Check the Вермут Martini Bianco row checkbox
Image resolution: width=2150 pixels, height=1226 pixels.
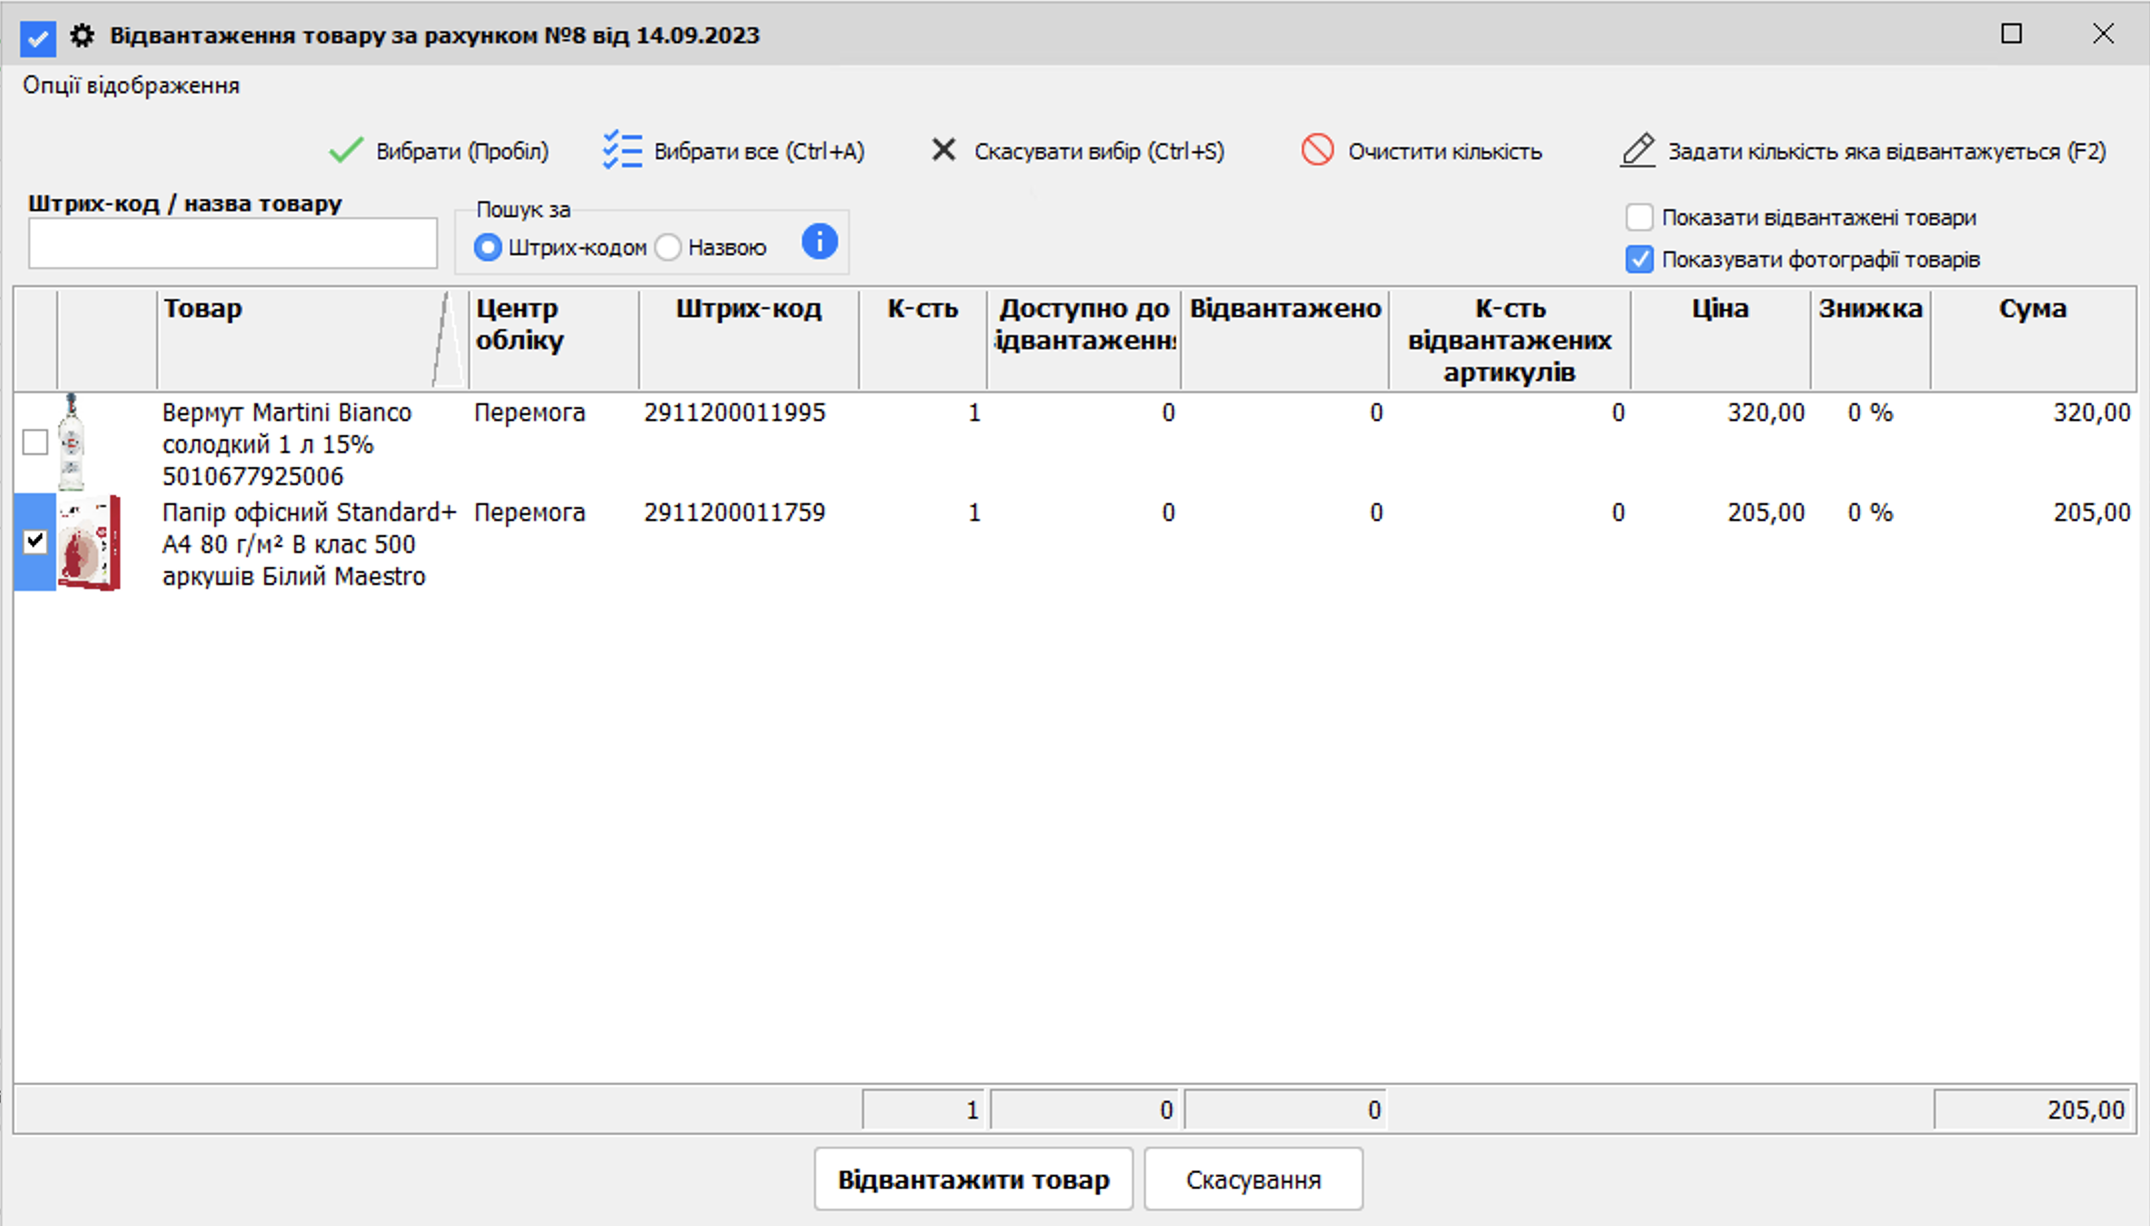tap(35, 442)
